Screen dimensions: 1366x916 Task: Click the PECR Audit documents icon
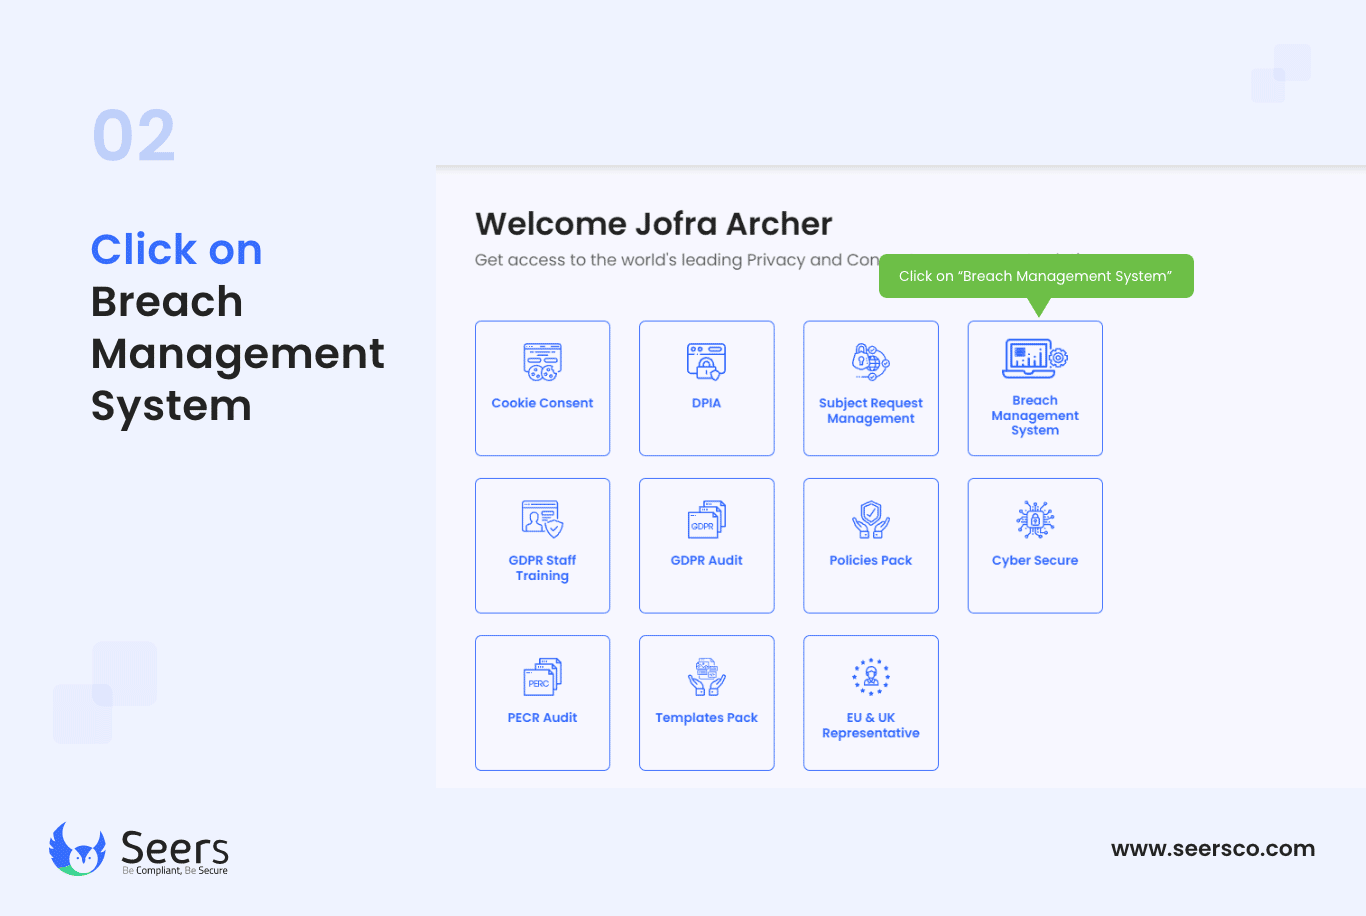pyautogui.click(x=542, y=676)
